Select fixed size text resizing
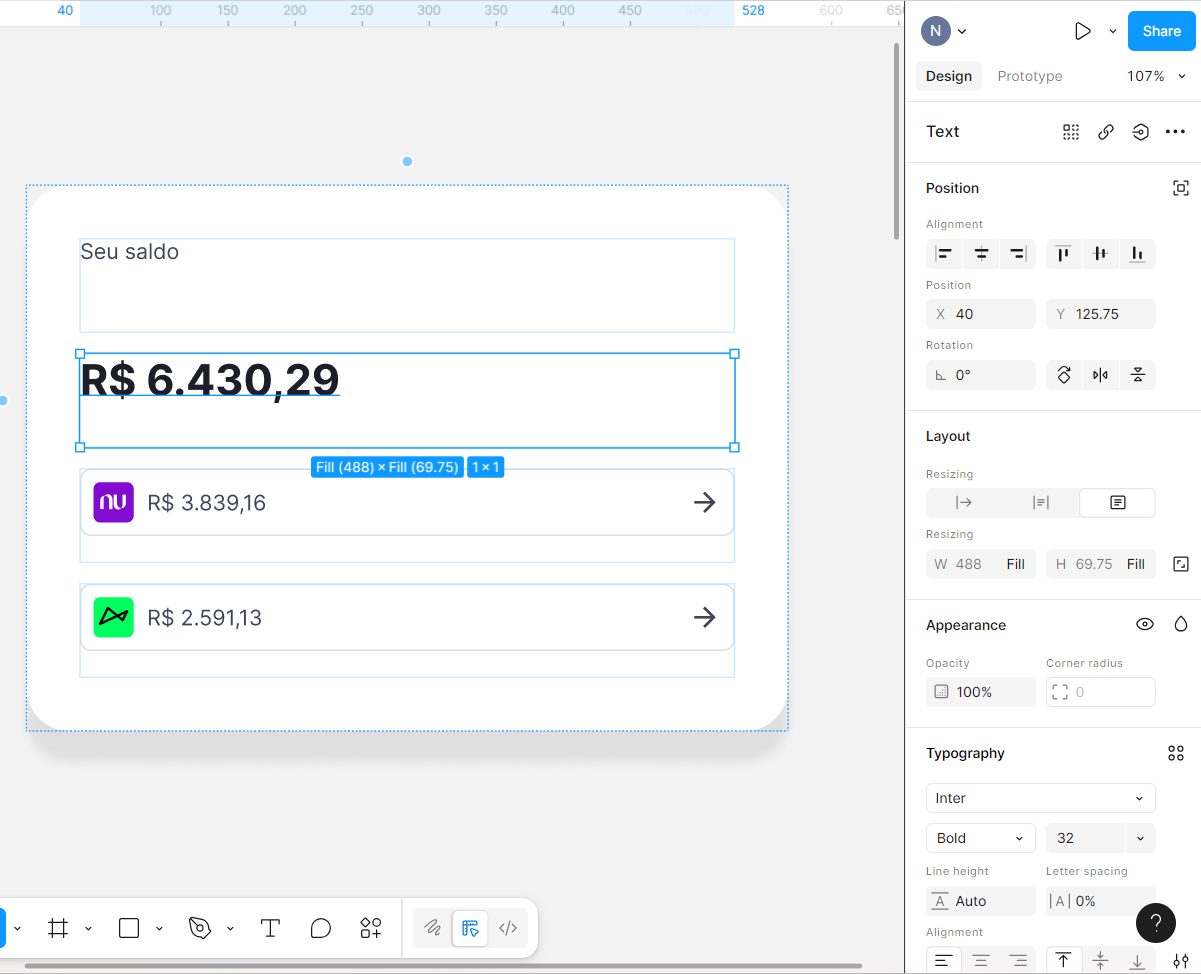This screenshot has height=974, width=1201. coord(1118,503)
